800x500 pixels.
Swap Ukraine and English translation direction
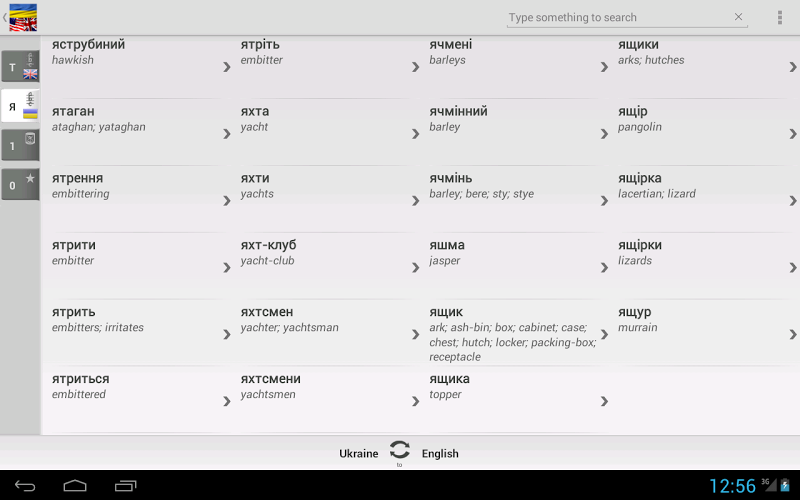pos(399,451)
